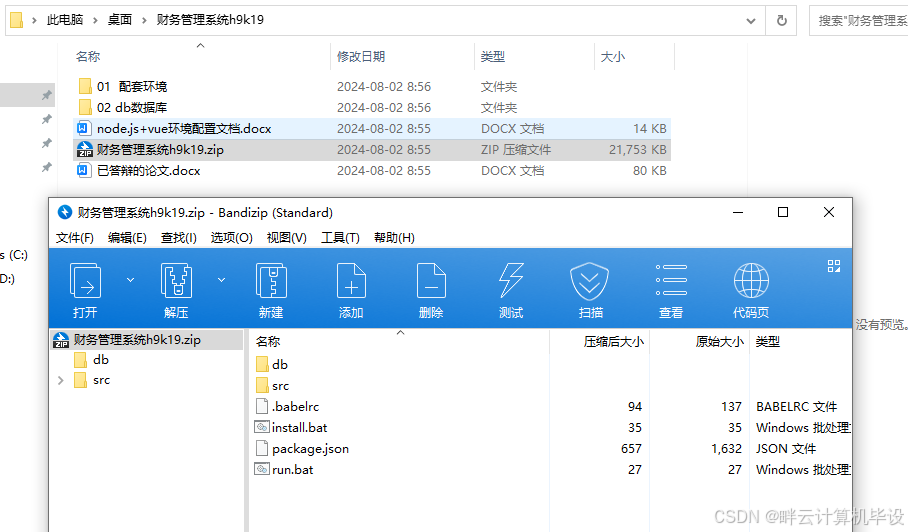Expand the arrow after 此电脑 in breadcrumb
The height and width of the screenshot is (532, 908).
pos(95,20)
